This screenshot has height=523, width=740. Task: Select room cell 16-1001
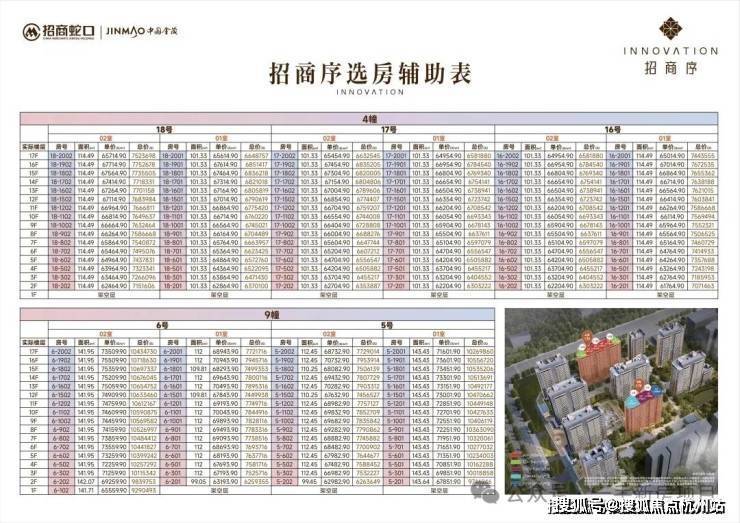620,225
